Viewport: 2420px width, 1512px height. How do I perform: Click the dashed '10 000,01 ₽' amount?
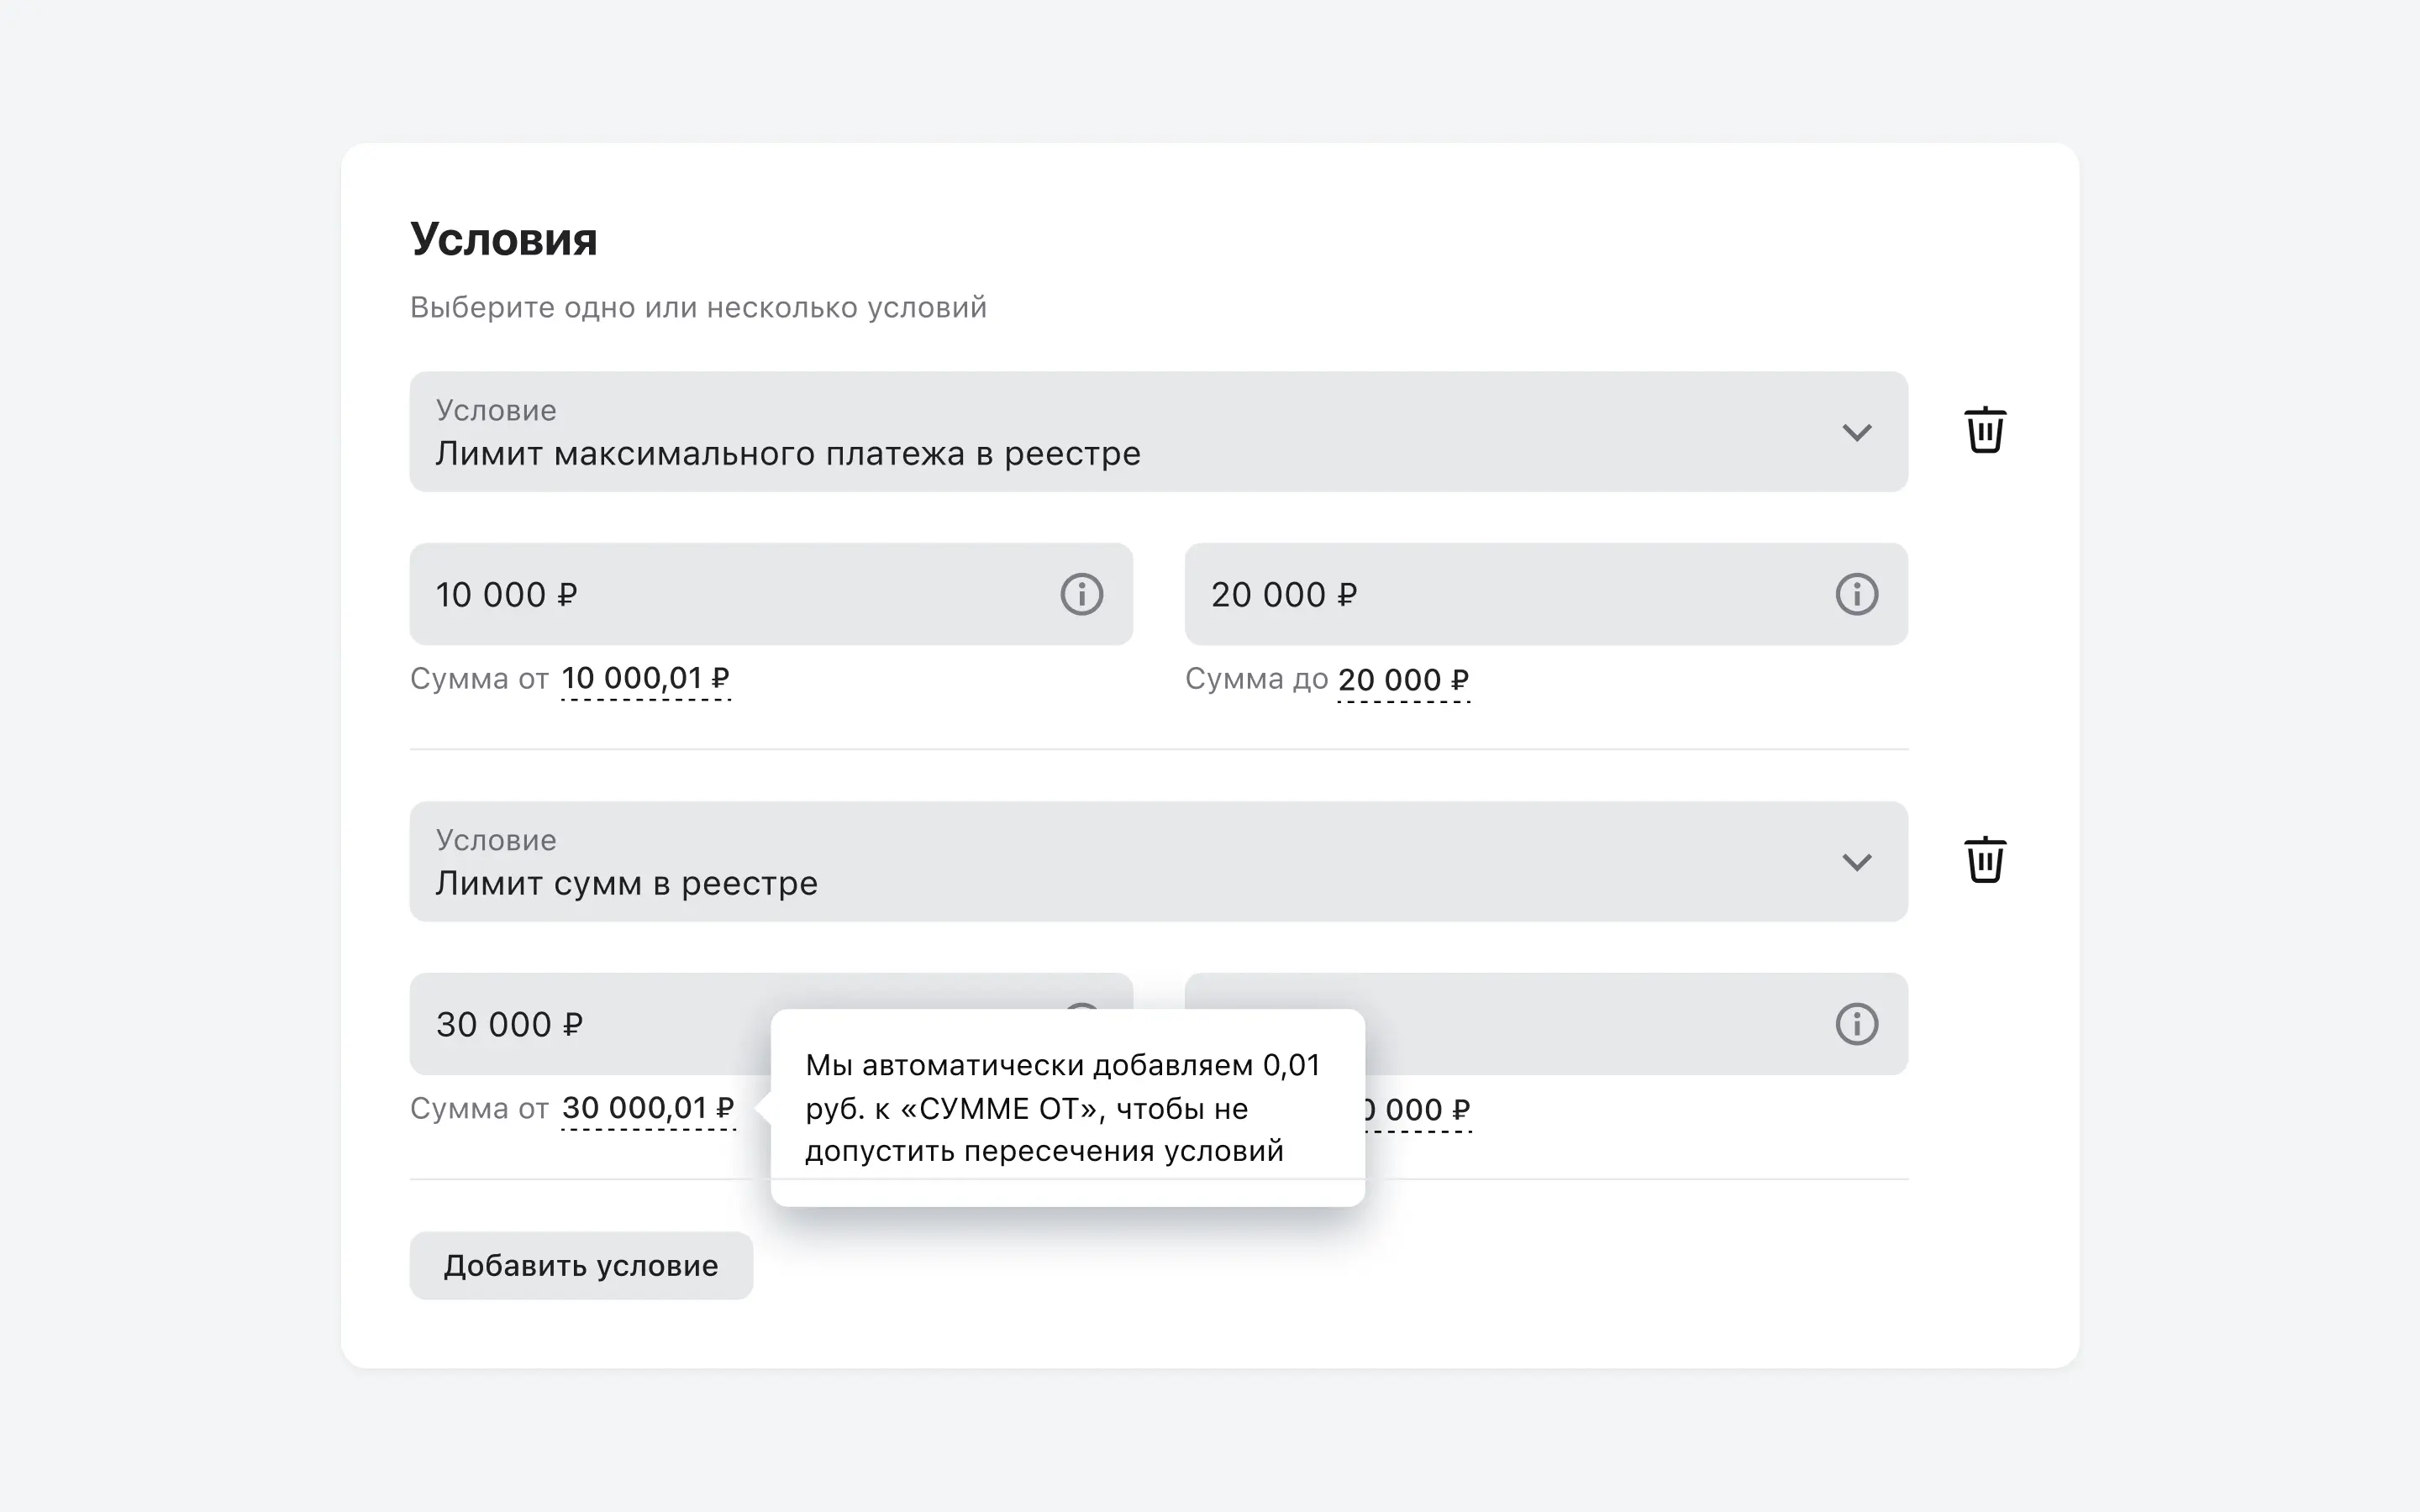pyautogui.click(x=645, y=679)
